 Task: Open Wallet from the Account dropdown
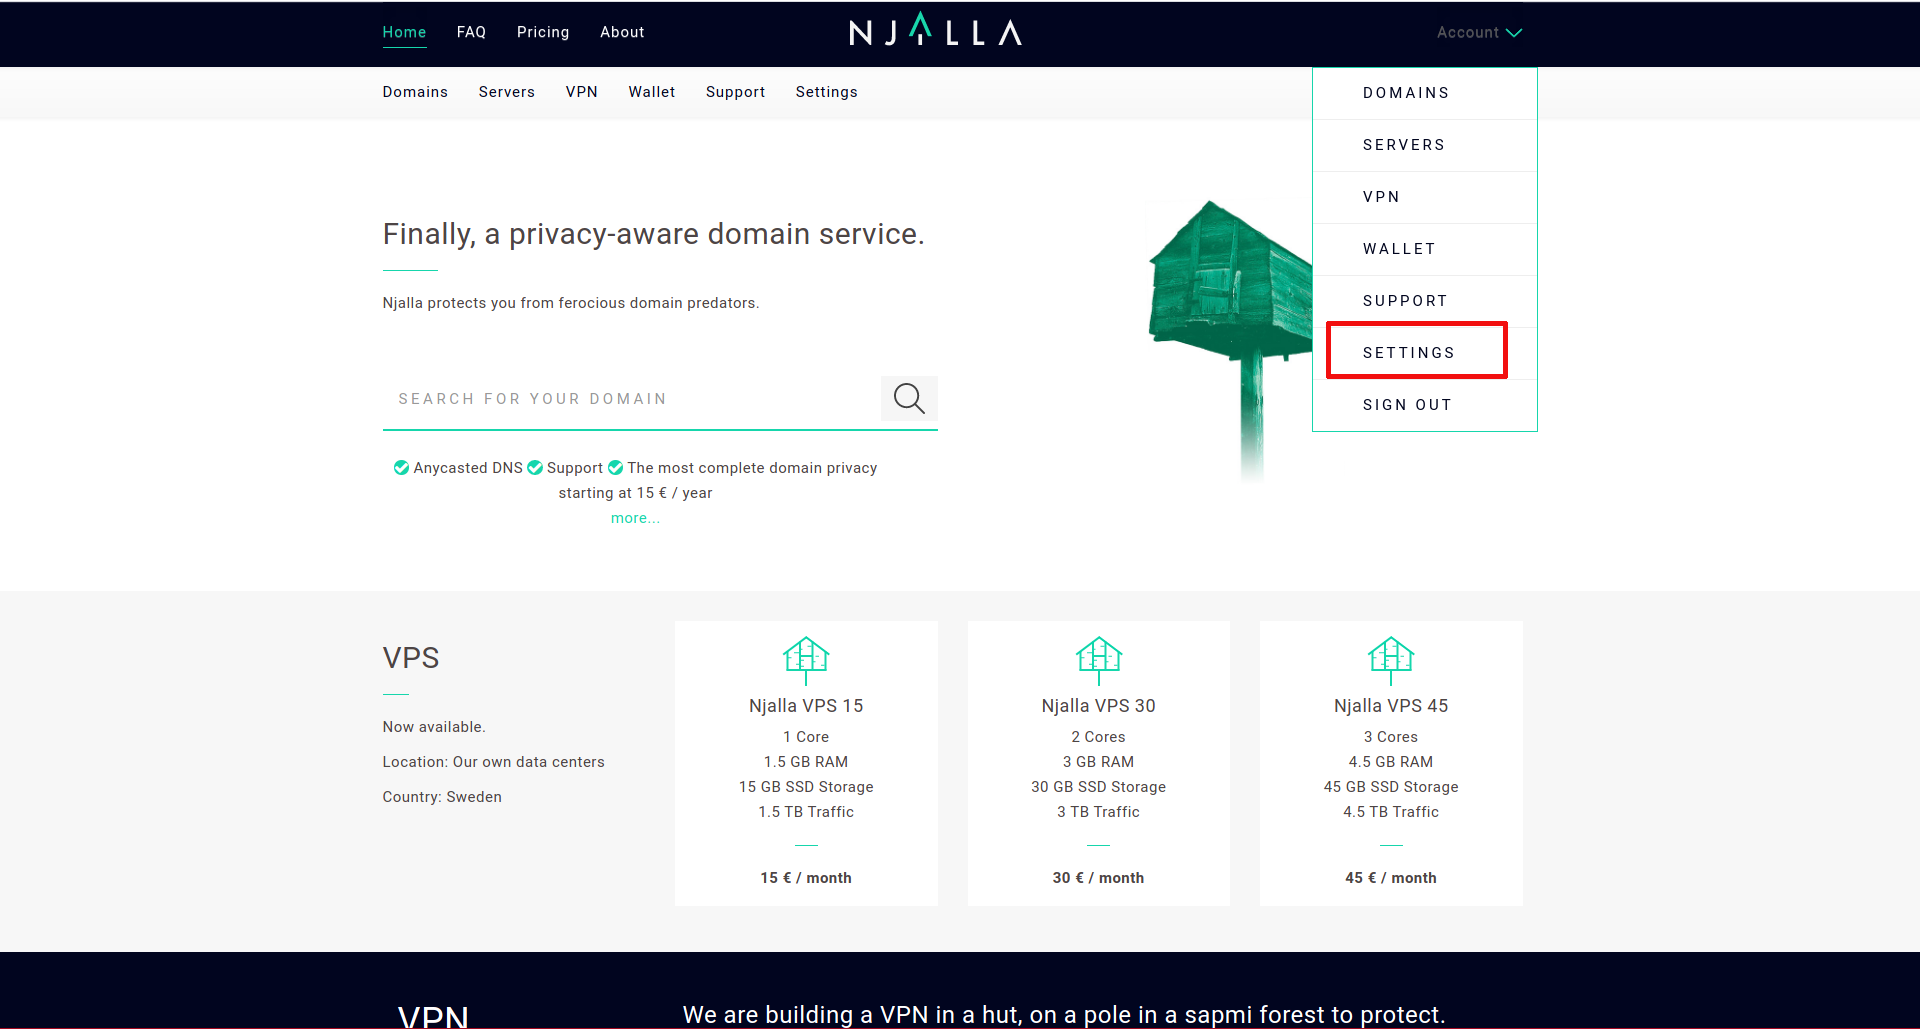1399,249
